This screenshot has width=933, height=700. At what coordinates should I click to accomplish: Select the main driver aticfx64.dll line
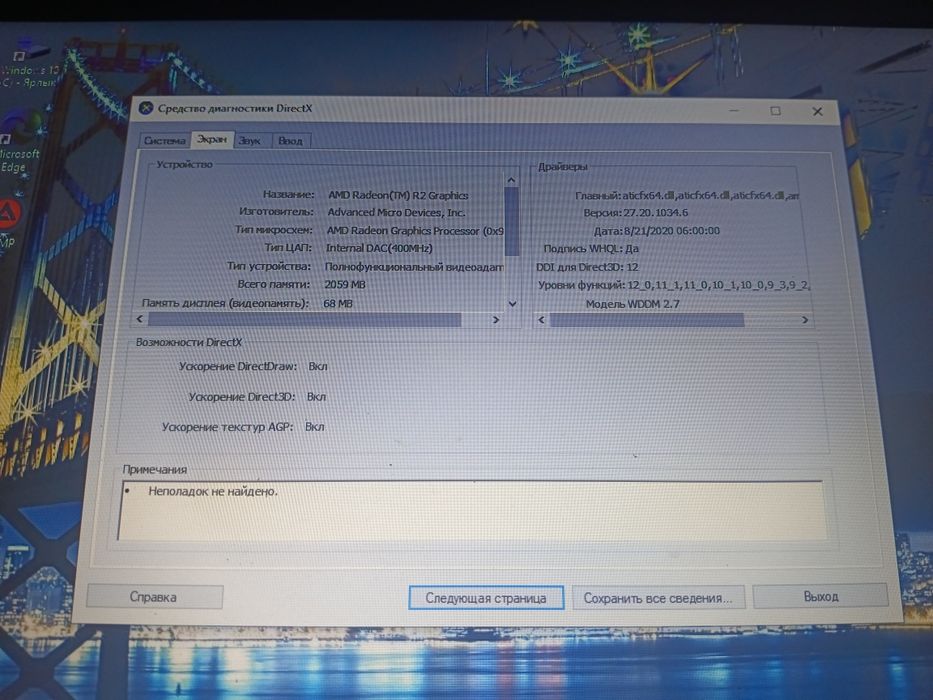pos(687,195)
